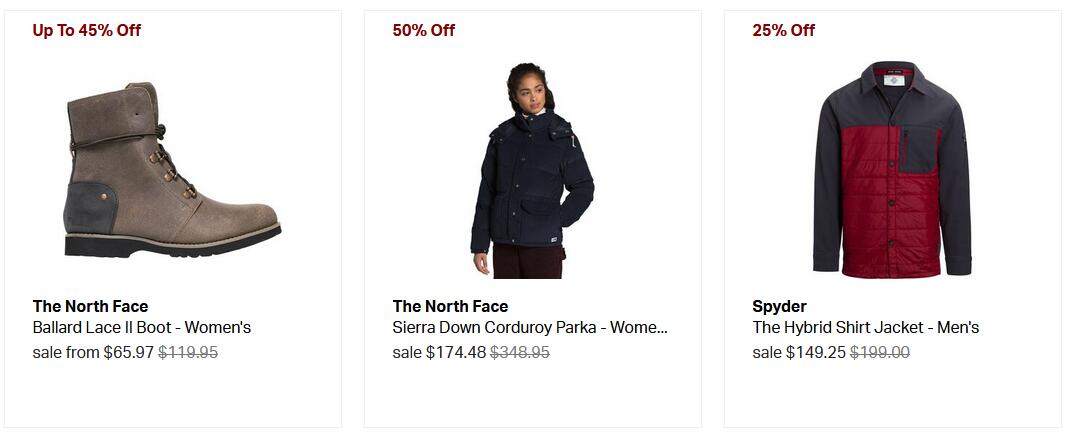
Task: Select The North Face brand above parka
Action: coord(450,306)
